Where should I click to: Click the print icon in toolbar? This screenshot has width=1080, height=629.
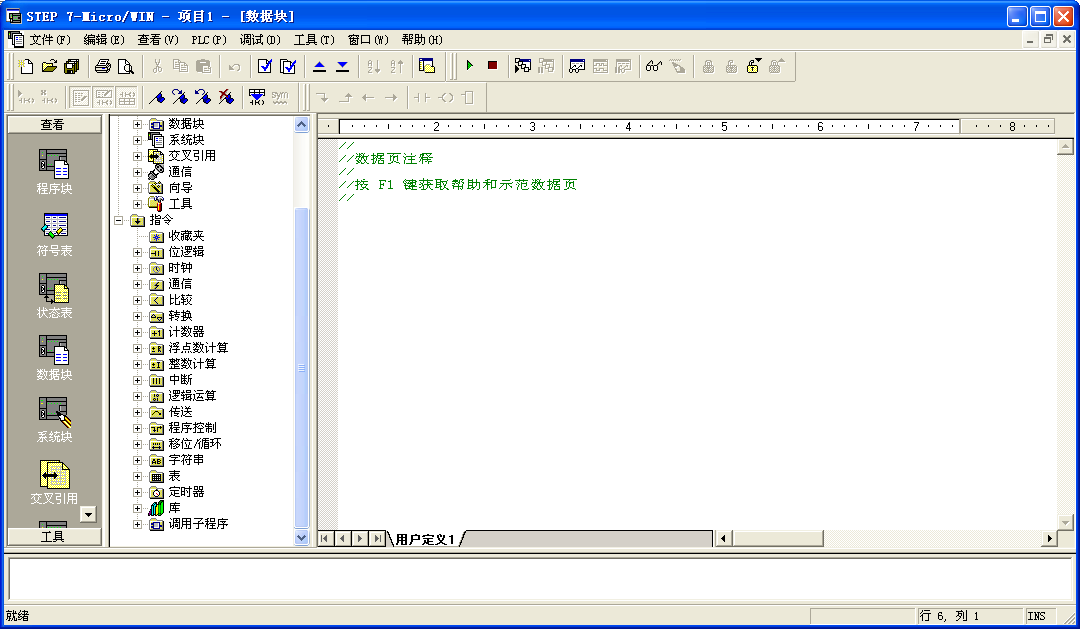[102, 66]
